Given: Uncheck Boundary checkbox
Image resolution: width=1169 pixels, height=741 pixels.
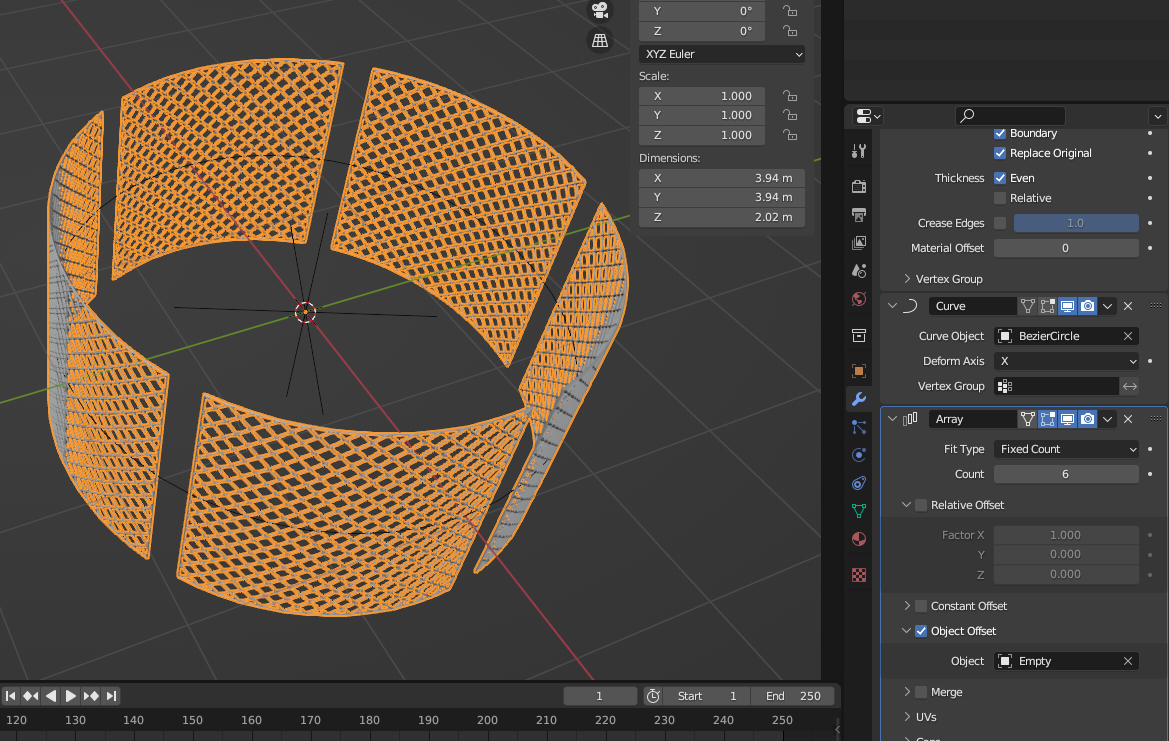Looking at the screenshot, I should [1000, 133].
